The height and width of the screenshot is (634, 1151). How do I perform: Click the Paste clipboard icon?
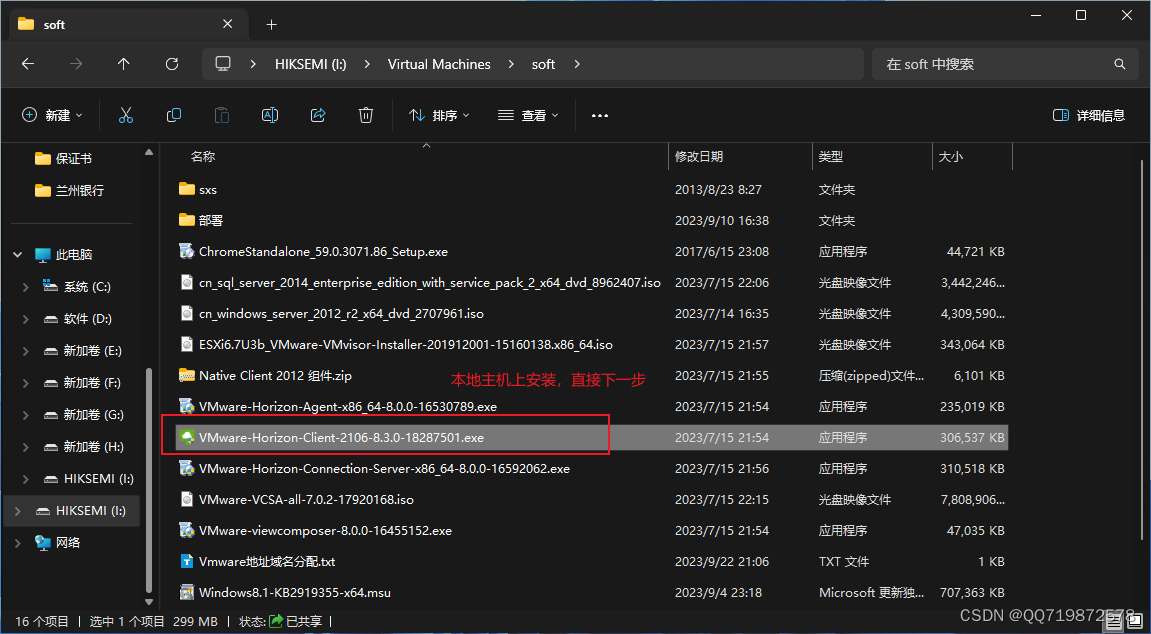tap(222, 115)
